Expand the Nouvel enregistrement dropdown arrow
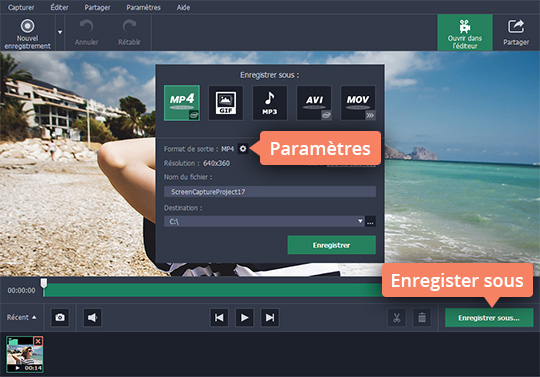 click(x=60, y=32)
